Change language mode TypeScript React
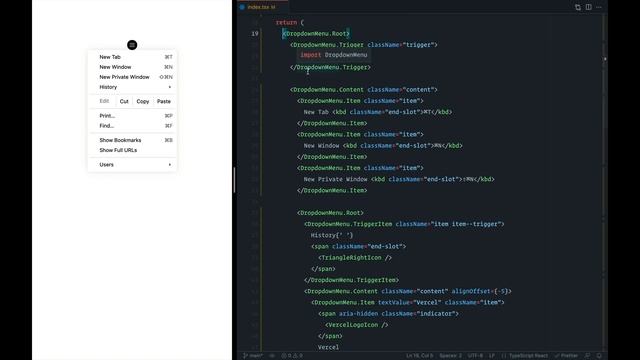Image resolution: width=640 pixels, height=360 pixels. point(524,356)
